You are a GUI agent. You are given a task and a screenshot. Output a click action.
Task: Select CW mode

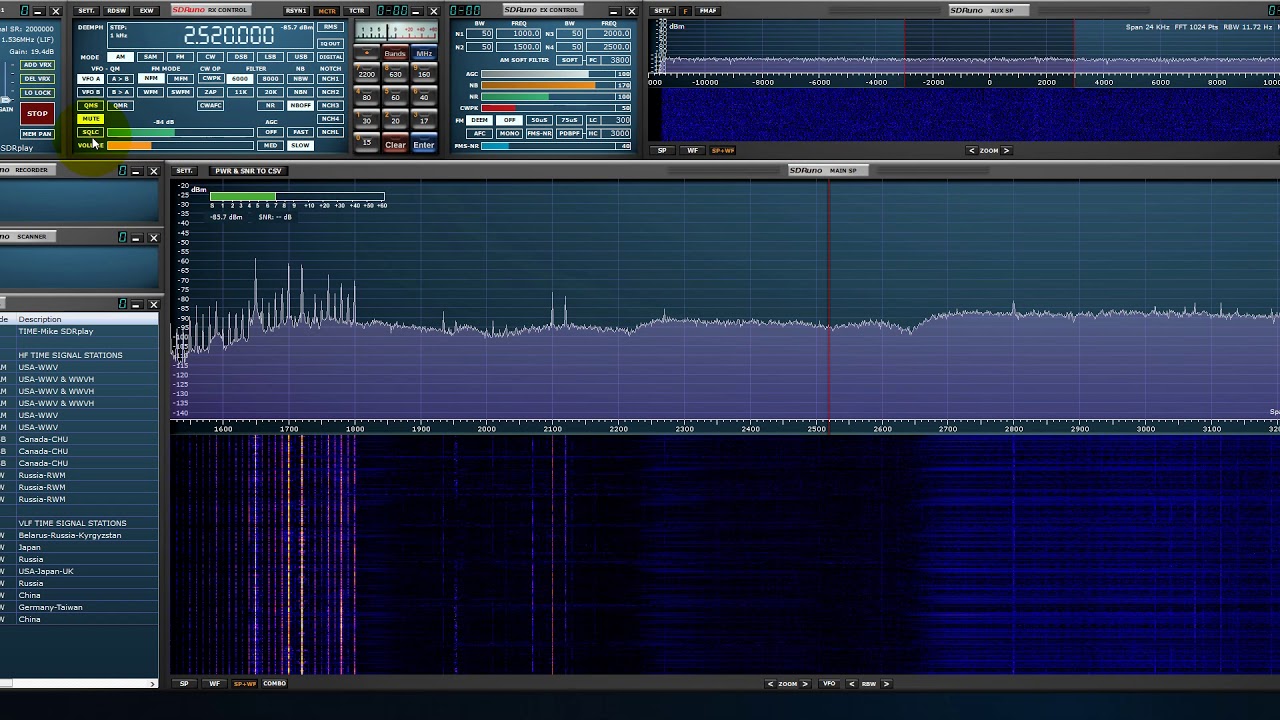[210, 57]
